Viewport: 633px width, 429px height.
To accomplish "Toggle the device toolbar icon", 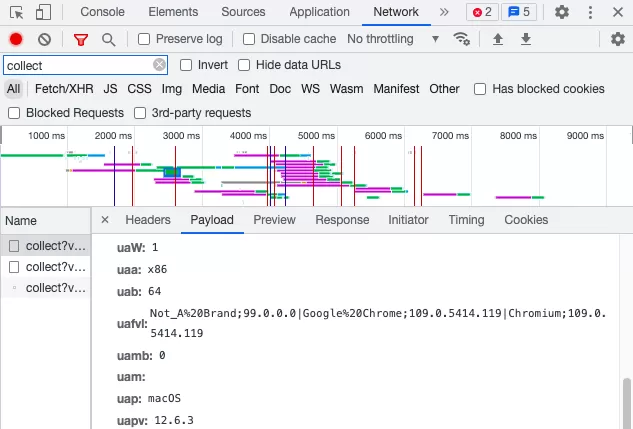I will 43,12.
